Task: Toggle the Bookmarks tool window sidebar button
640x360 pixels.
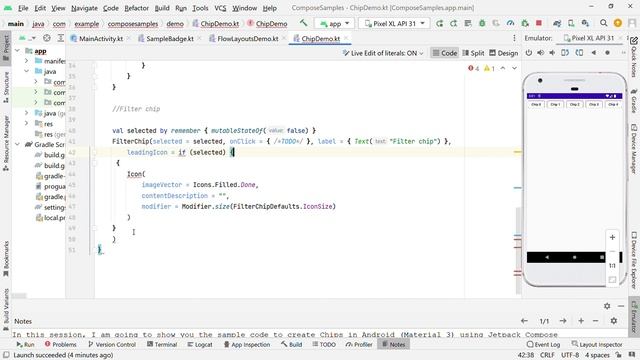Action: point(6,259)
